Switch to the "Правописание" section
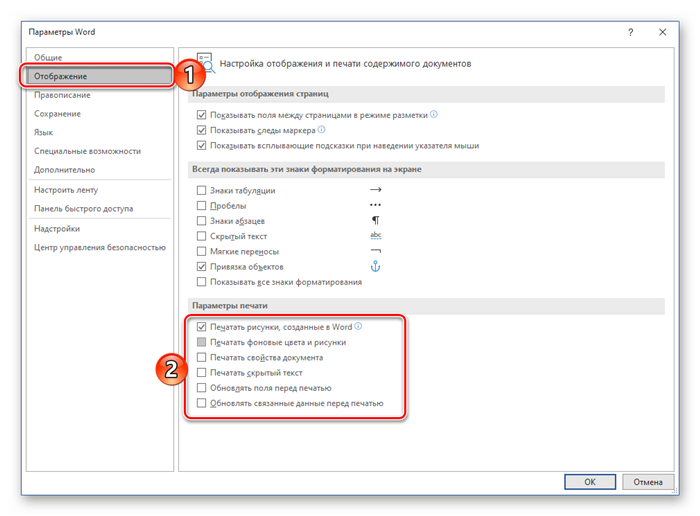The height and width of the screenshot is (516, 700). point(62,95)
